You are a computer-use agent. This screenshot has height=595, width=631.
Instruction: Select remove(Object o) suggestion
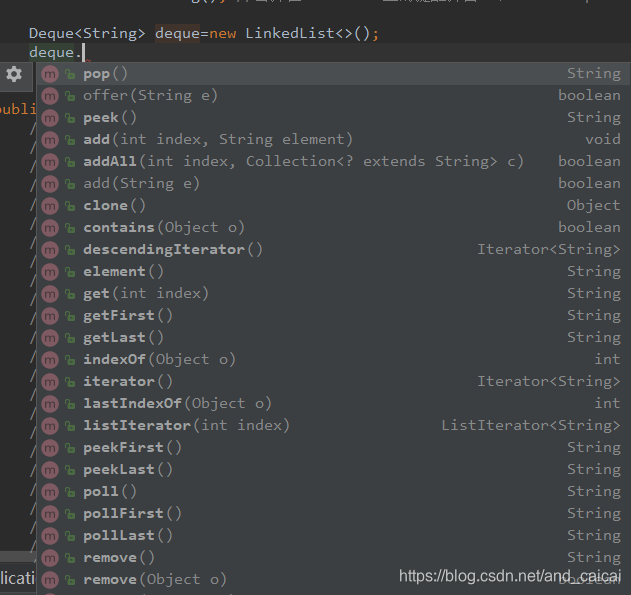(333, 580)
